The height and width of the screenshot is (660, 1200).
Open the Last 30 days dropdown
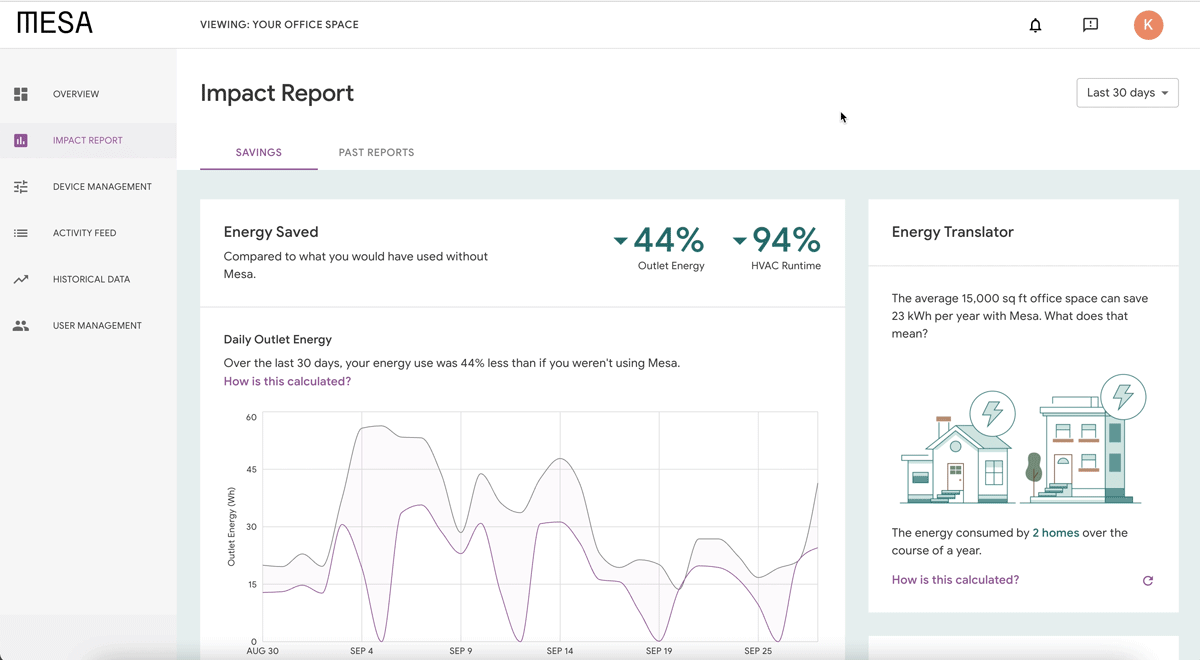[x=1127, y=93]
